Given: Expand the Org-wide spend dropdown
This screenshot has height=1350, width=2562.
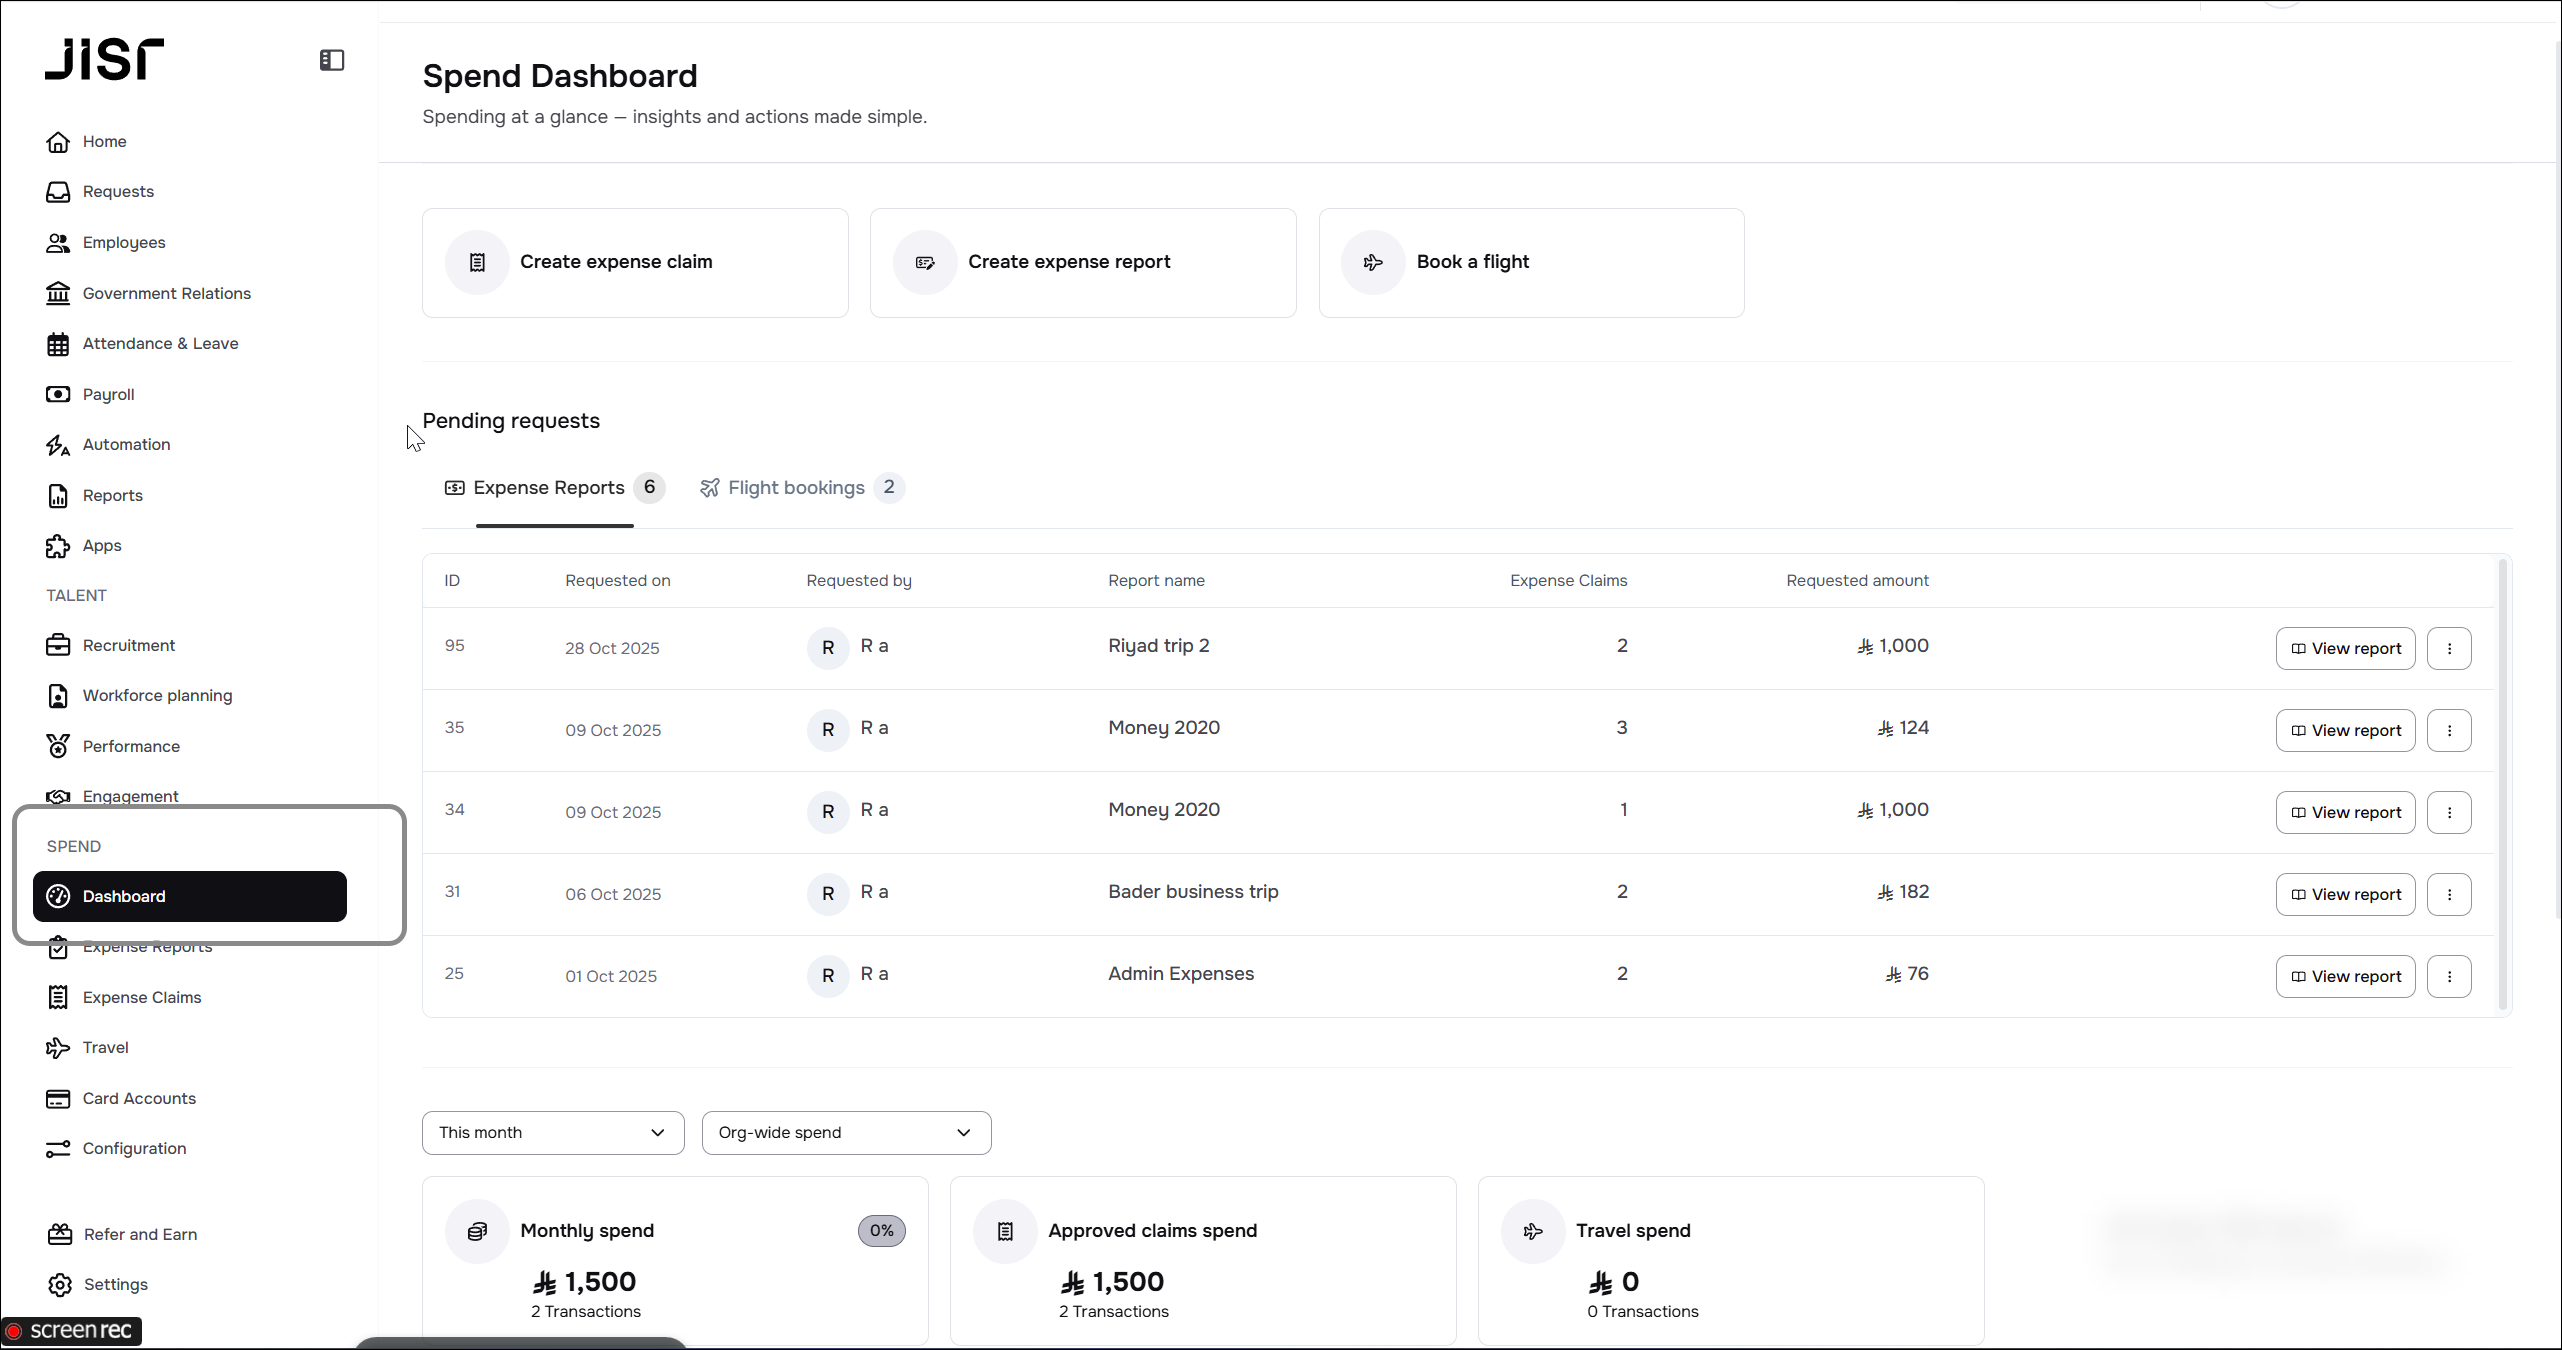Looking at the screenshot, I should click(x=846, y=1133).
